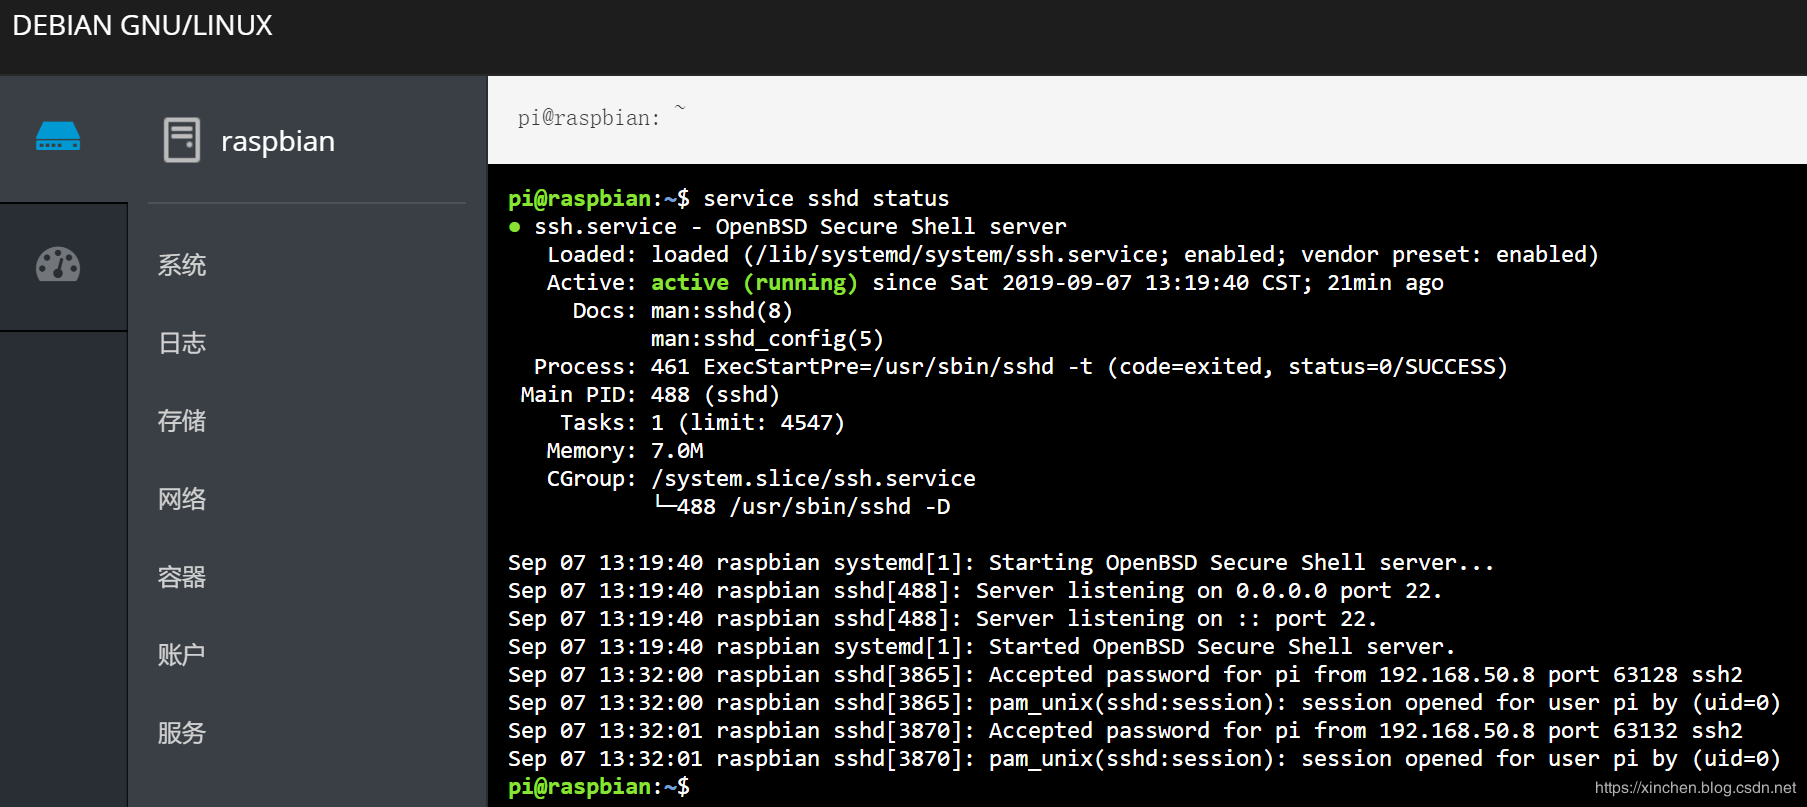Click the raspbian host document icon

(x=182, y=140)
